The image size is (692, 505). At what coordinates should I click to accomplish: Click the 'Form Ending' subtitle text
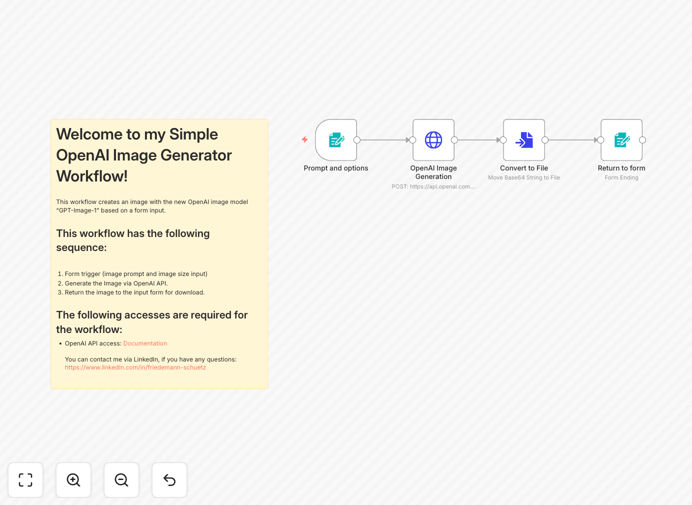tap(621, 177)
